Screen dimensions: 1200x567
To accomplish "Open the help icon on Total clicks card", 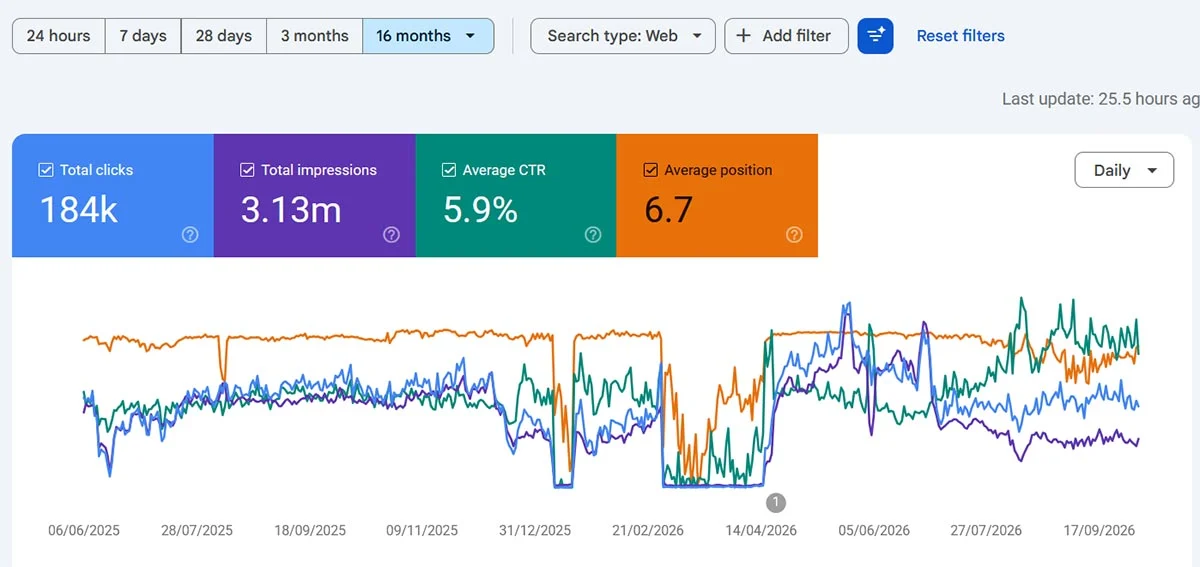I will pyautogui.click(x=190, y=235).
